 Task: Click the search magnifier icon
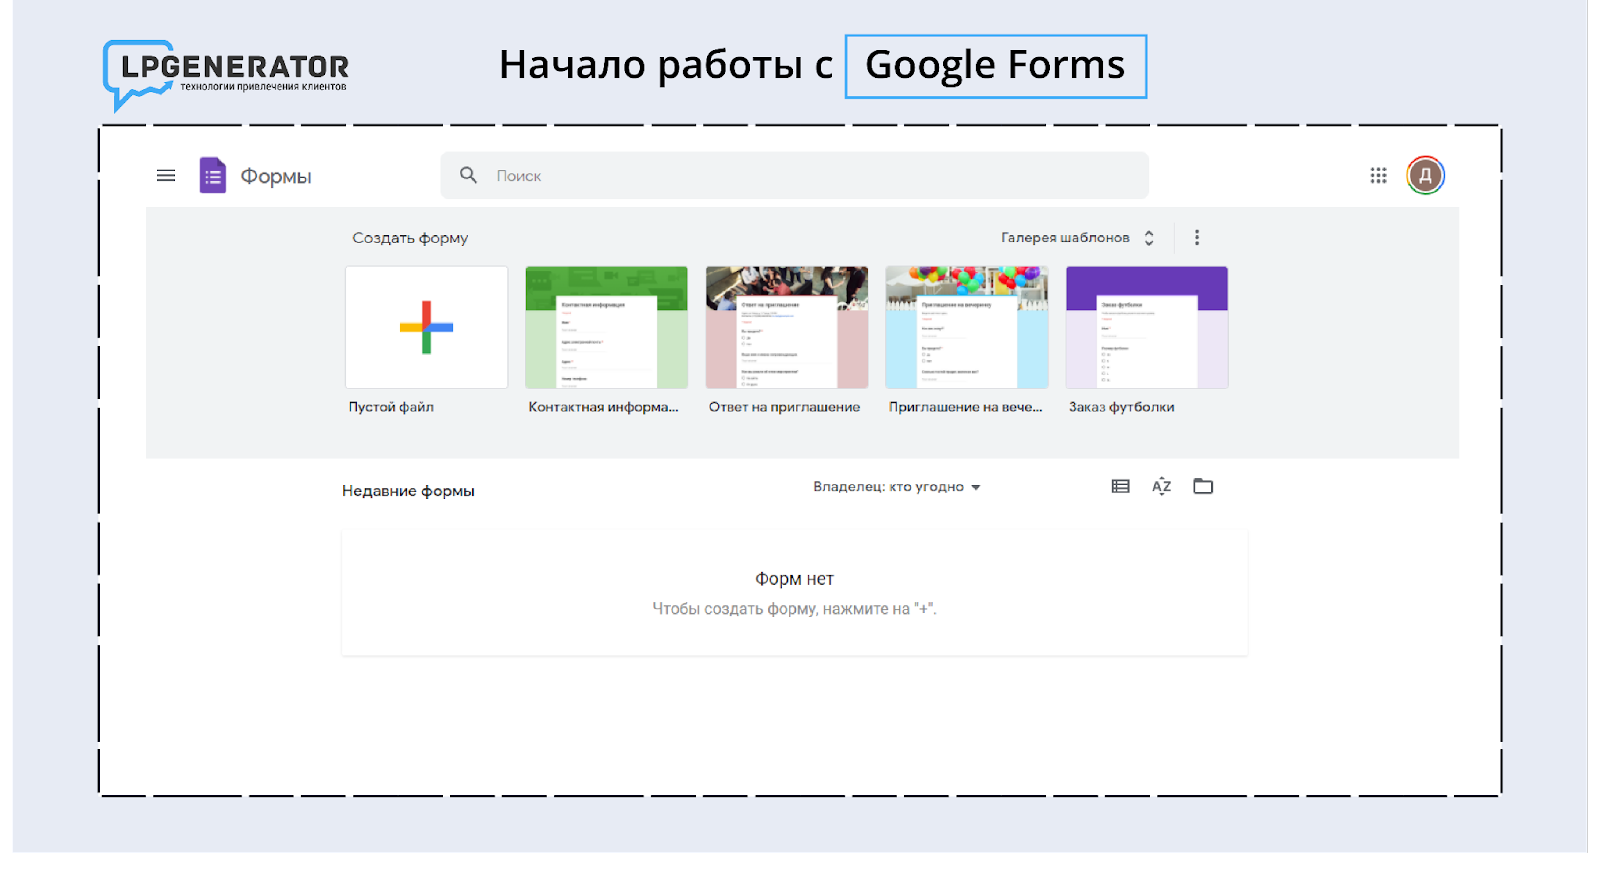pyautogui.click(x=468, y=175)
